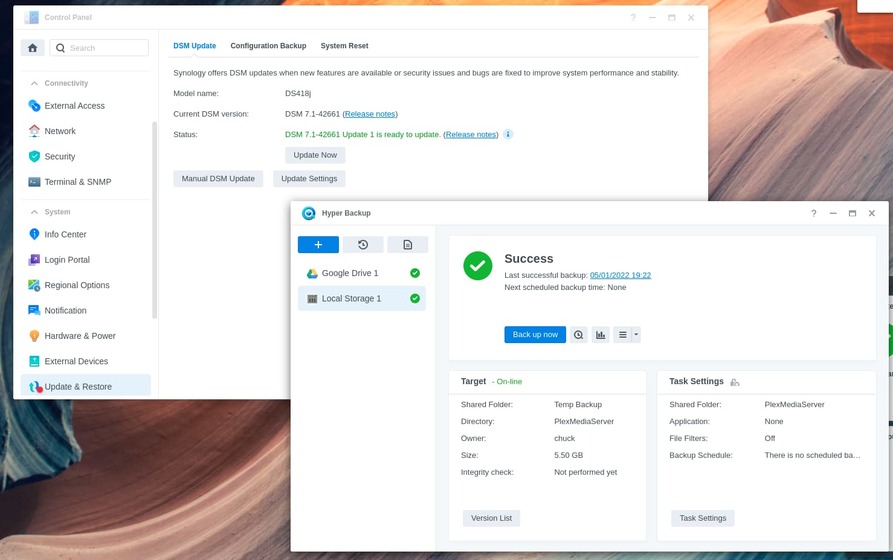Click the info icon beside update status

(508, 134)
